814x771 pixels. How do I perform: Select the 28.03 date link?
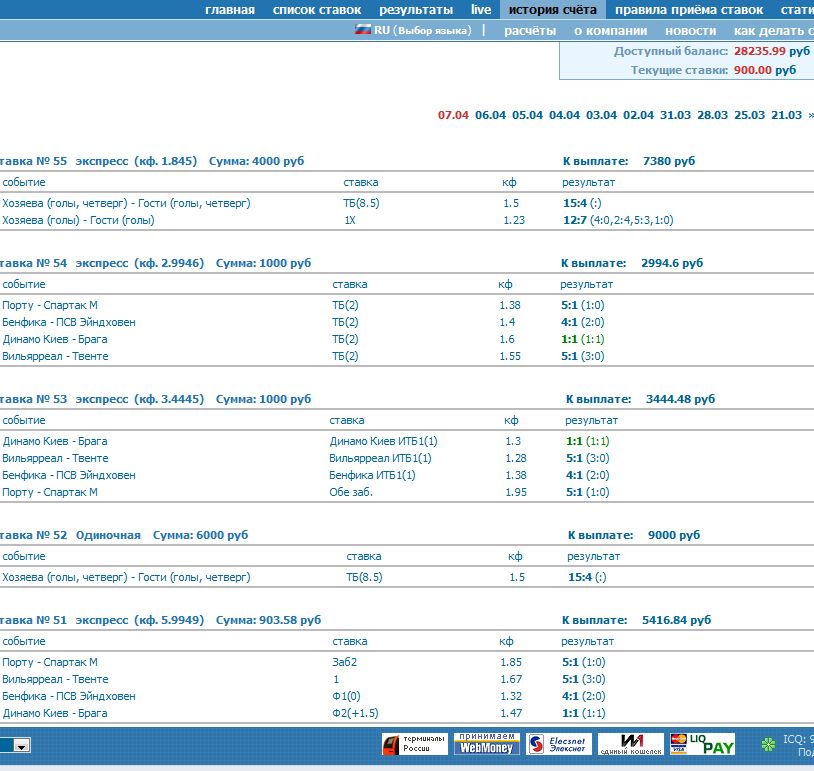pyautogui.click(x=712, y=115)
